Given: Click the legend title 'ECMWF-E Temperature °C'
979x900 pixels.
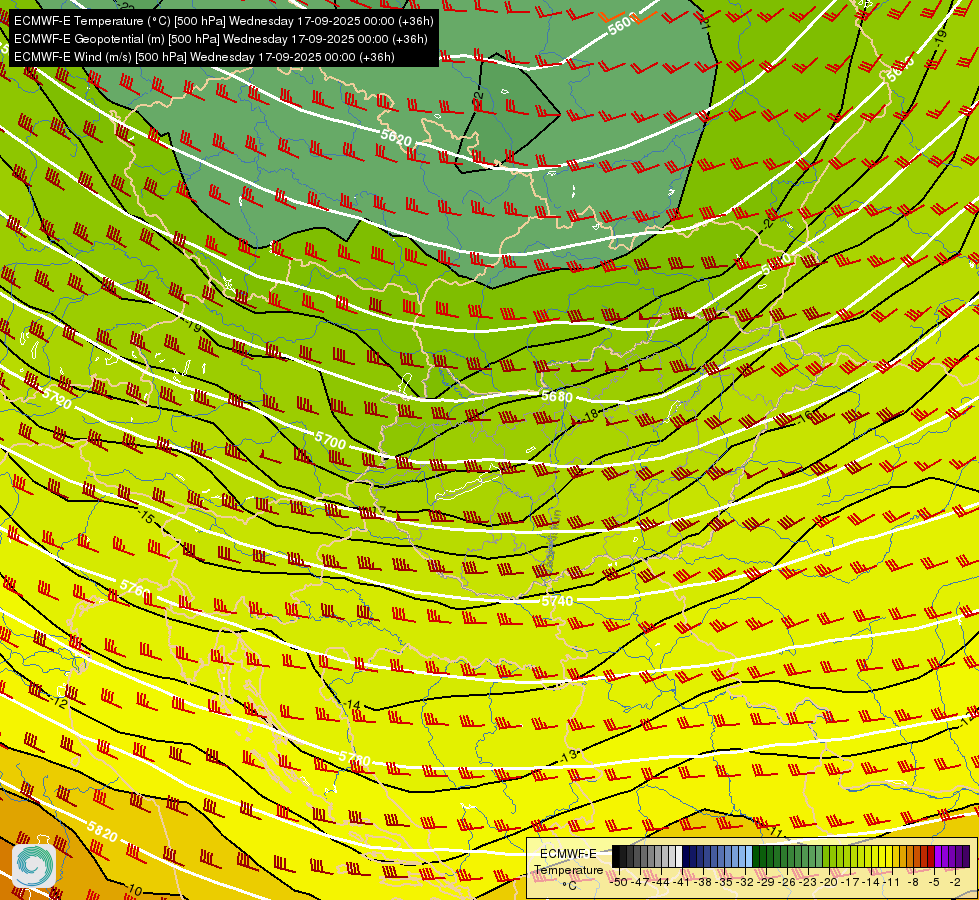Looking at the screenshot, I should point(568,869).
